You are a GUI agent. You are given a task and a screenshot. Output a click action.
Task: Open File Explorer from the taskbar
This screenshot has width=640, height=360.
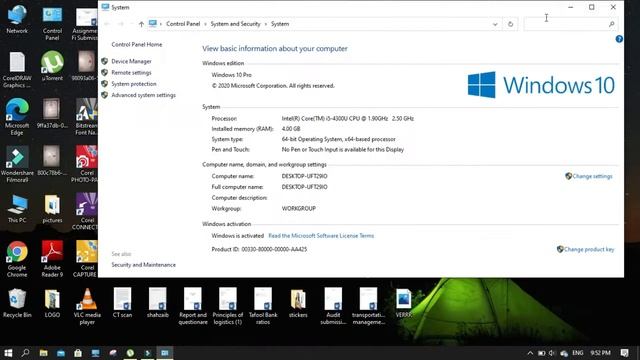click(x=43, y=353)
